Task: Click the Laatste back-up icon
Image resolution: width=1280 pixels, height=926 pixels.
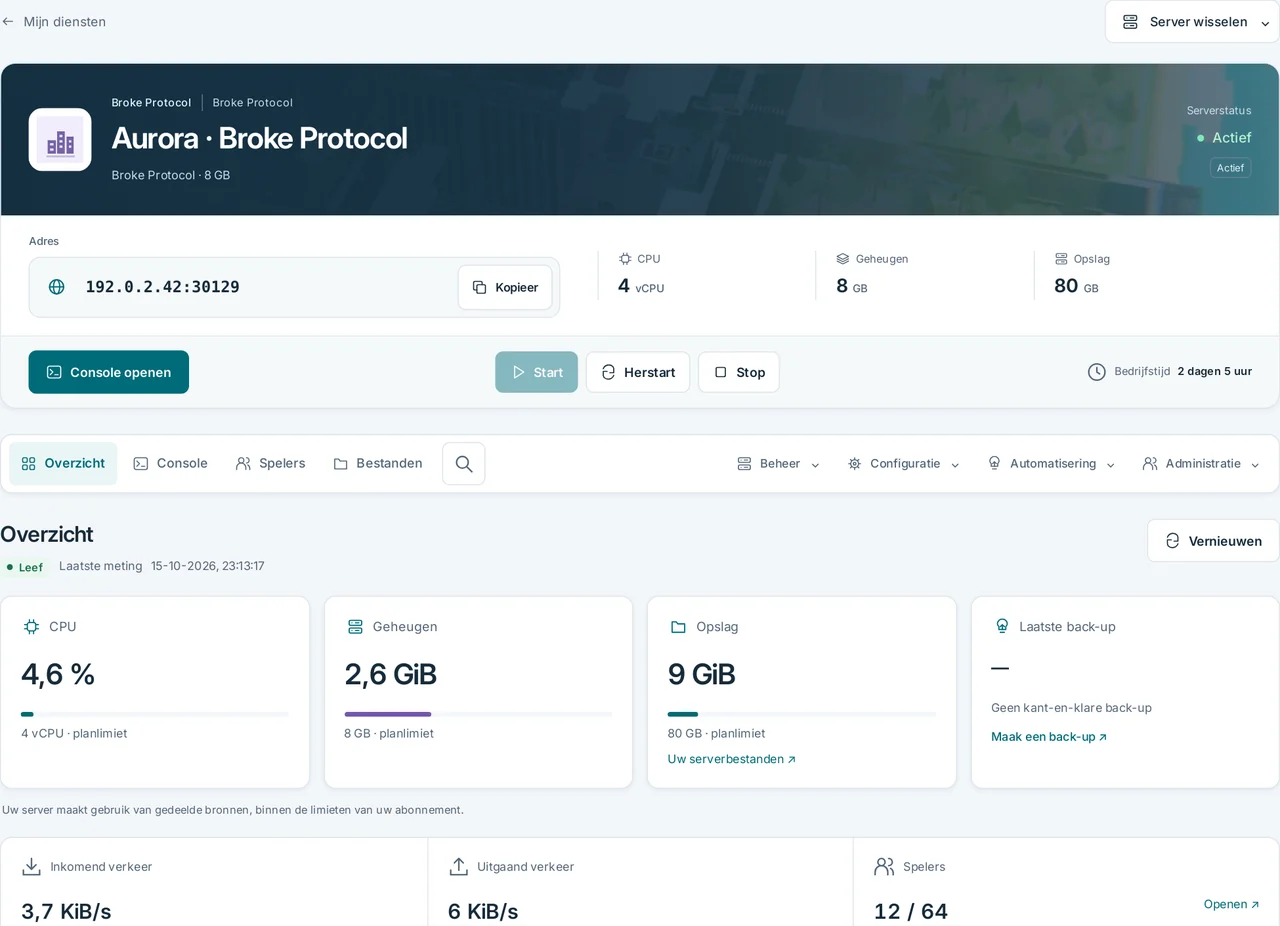Action: coord(1002,627)
